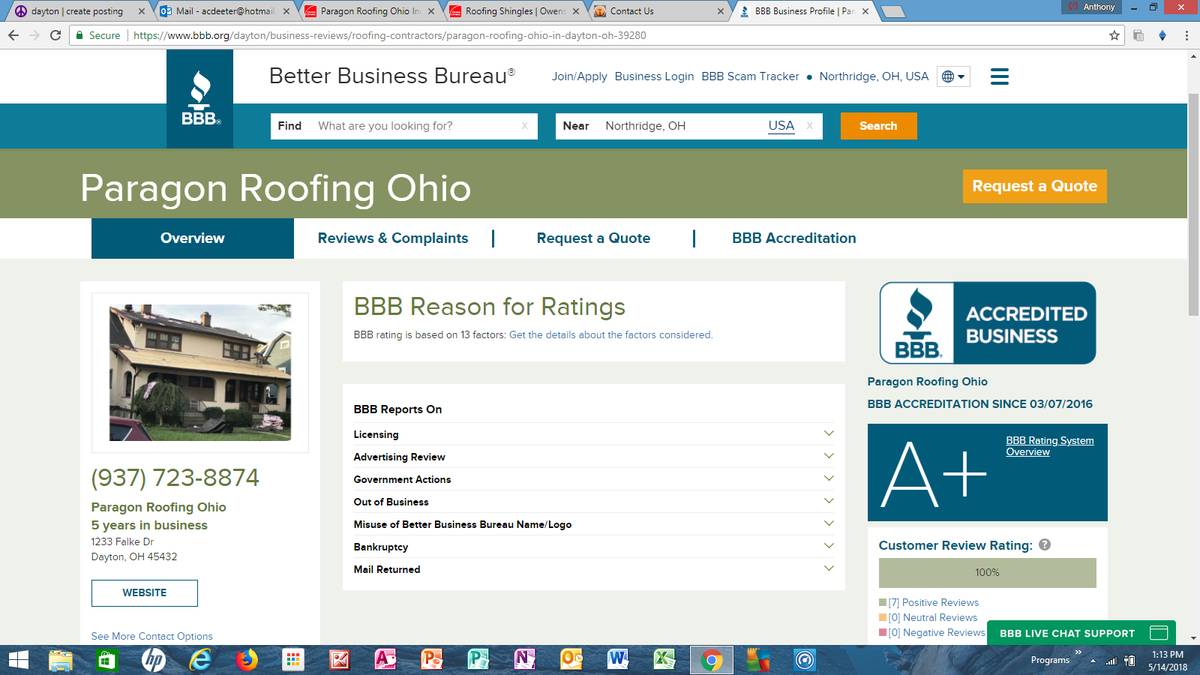Screen dimensions: 1200x675
Task: Launch the Windows Store taskbar icon
Action: 106,660
